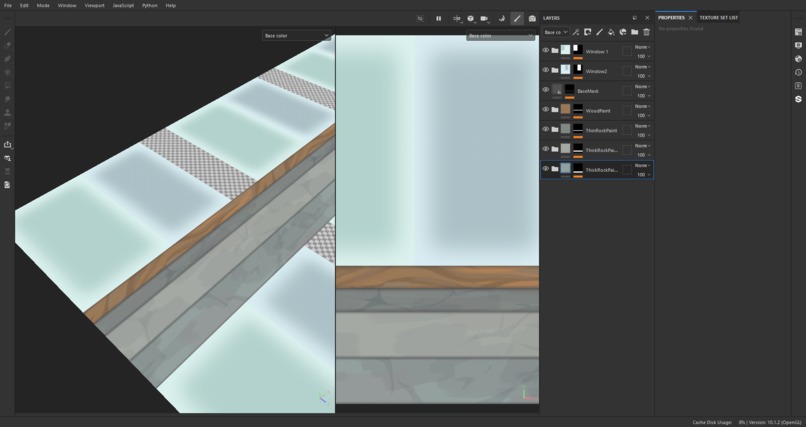Select the Polygon Fill cube tool
Viewport: 806px width, 427px height.
click(x=8, y=72)
